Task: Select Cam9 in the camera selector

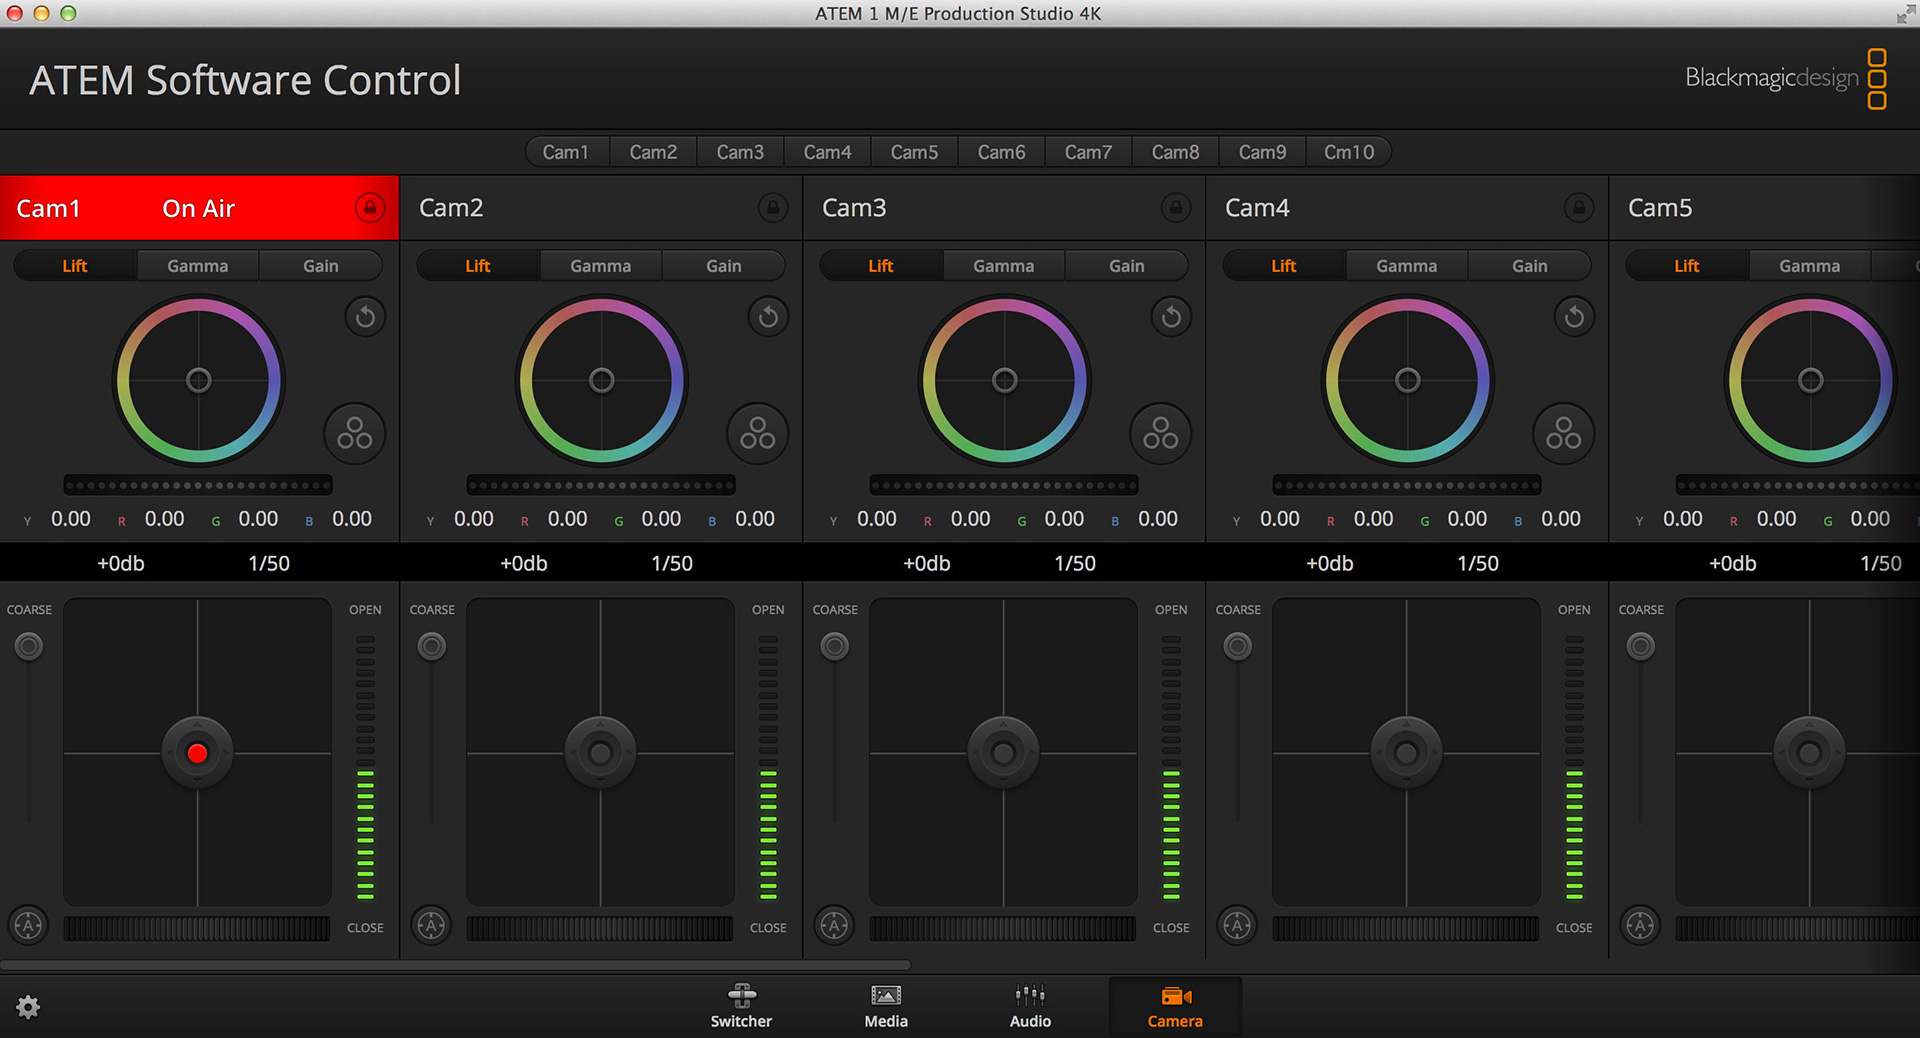Action: (1262, 152)
